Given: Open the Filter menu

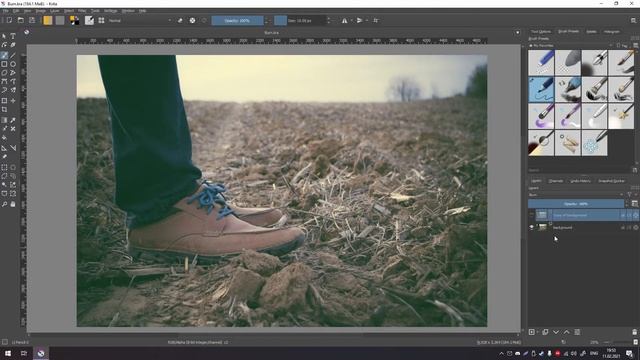Looking at the screenshot, I should [x=82, y=11].
